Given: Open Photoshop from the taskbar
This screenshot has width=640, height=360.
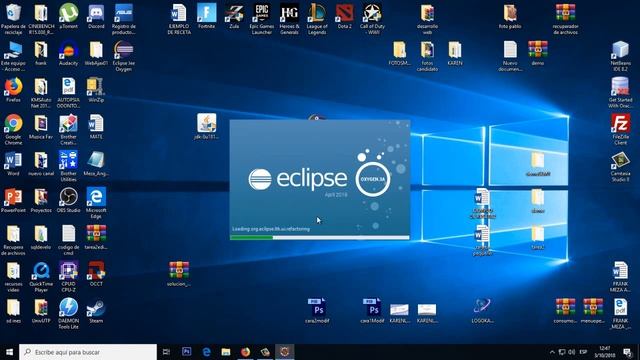Looking at the screenshot, I should 187,352.
